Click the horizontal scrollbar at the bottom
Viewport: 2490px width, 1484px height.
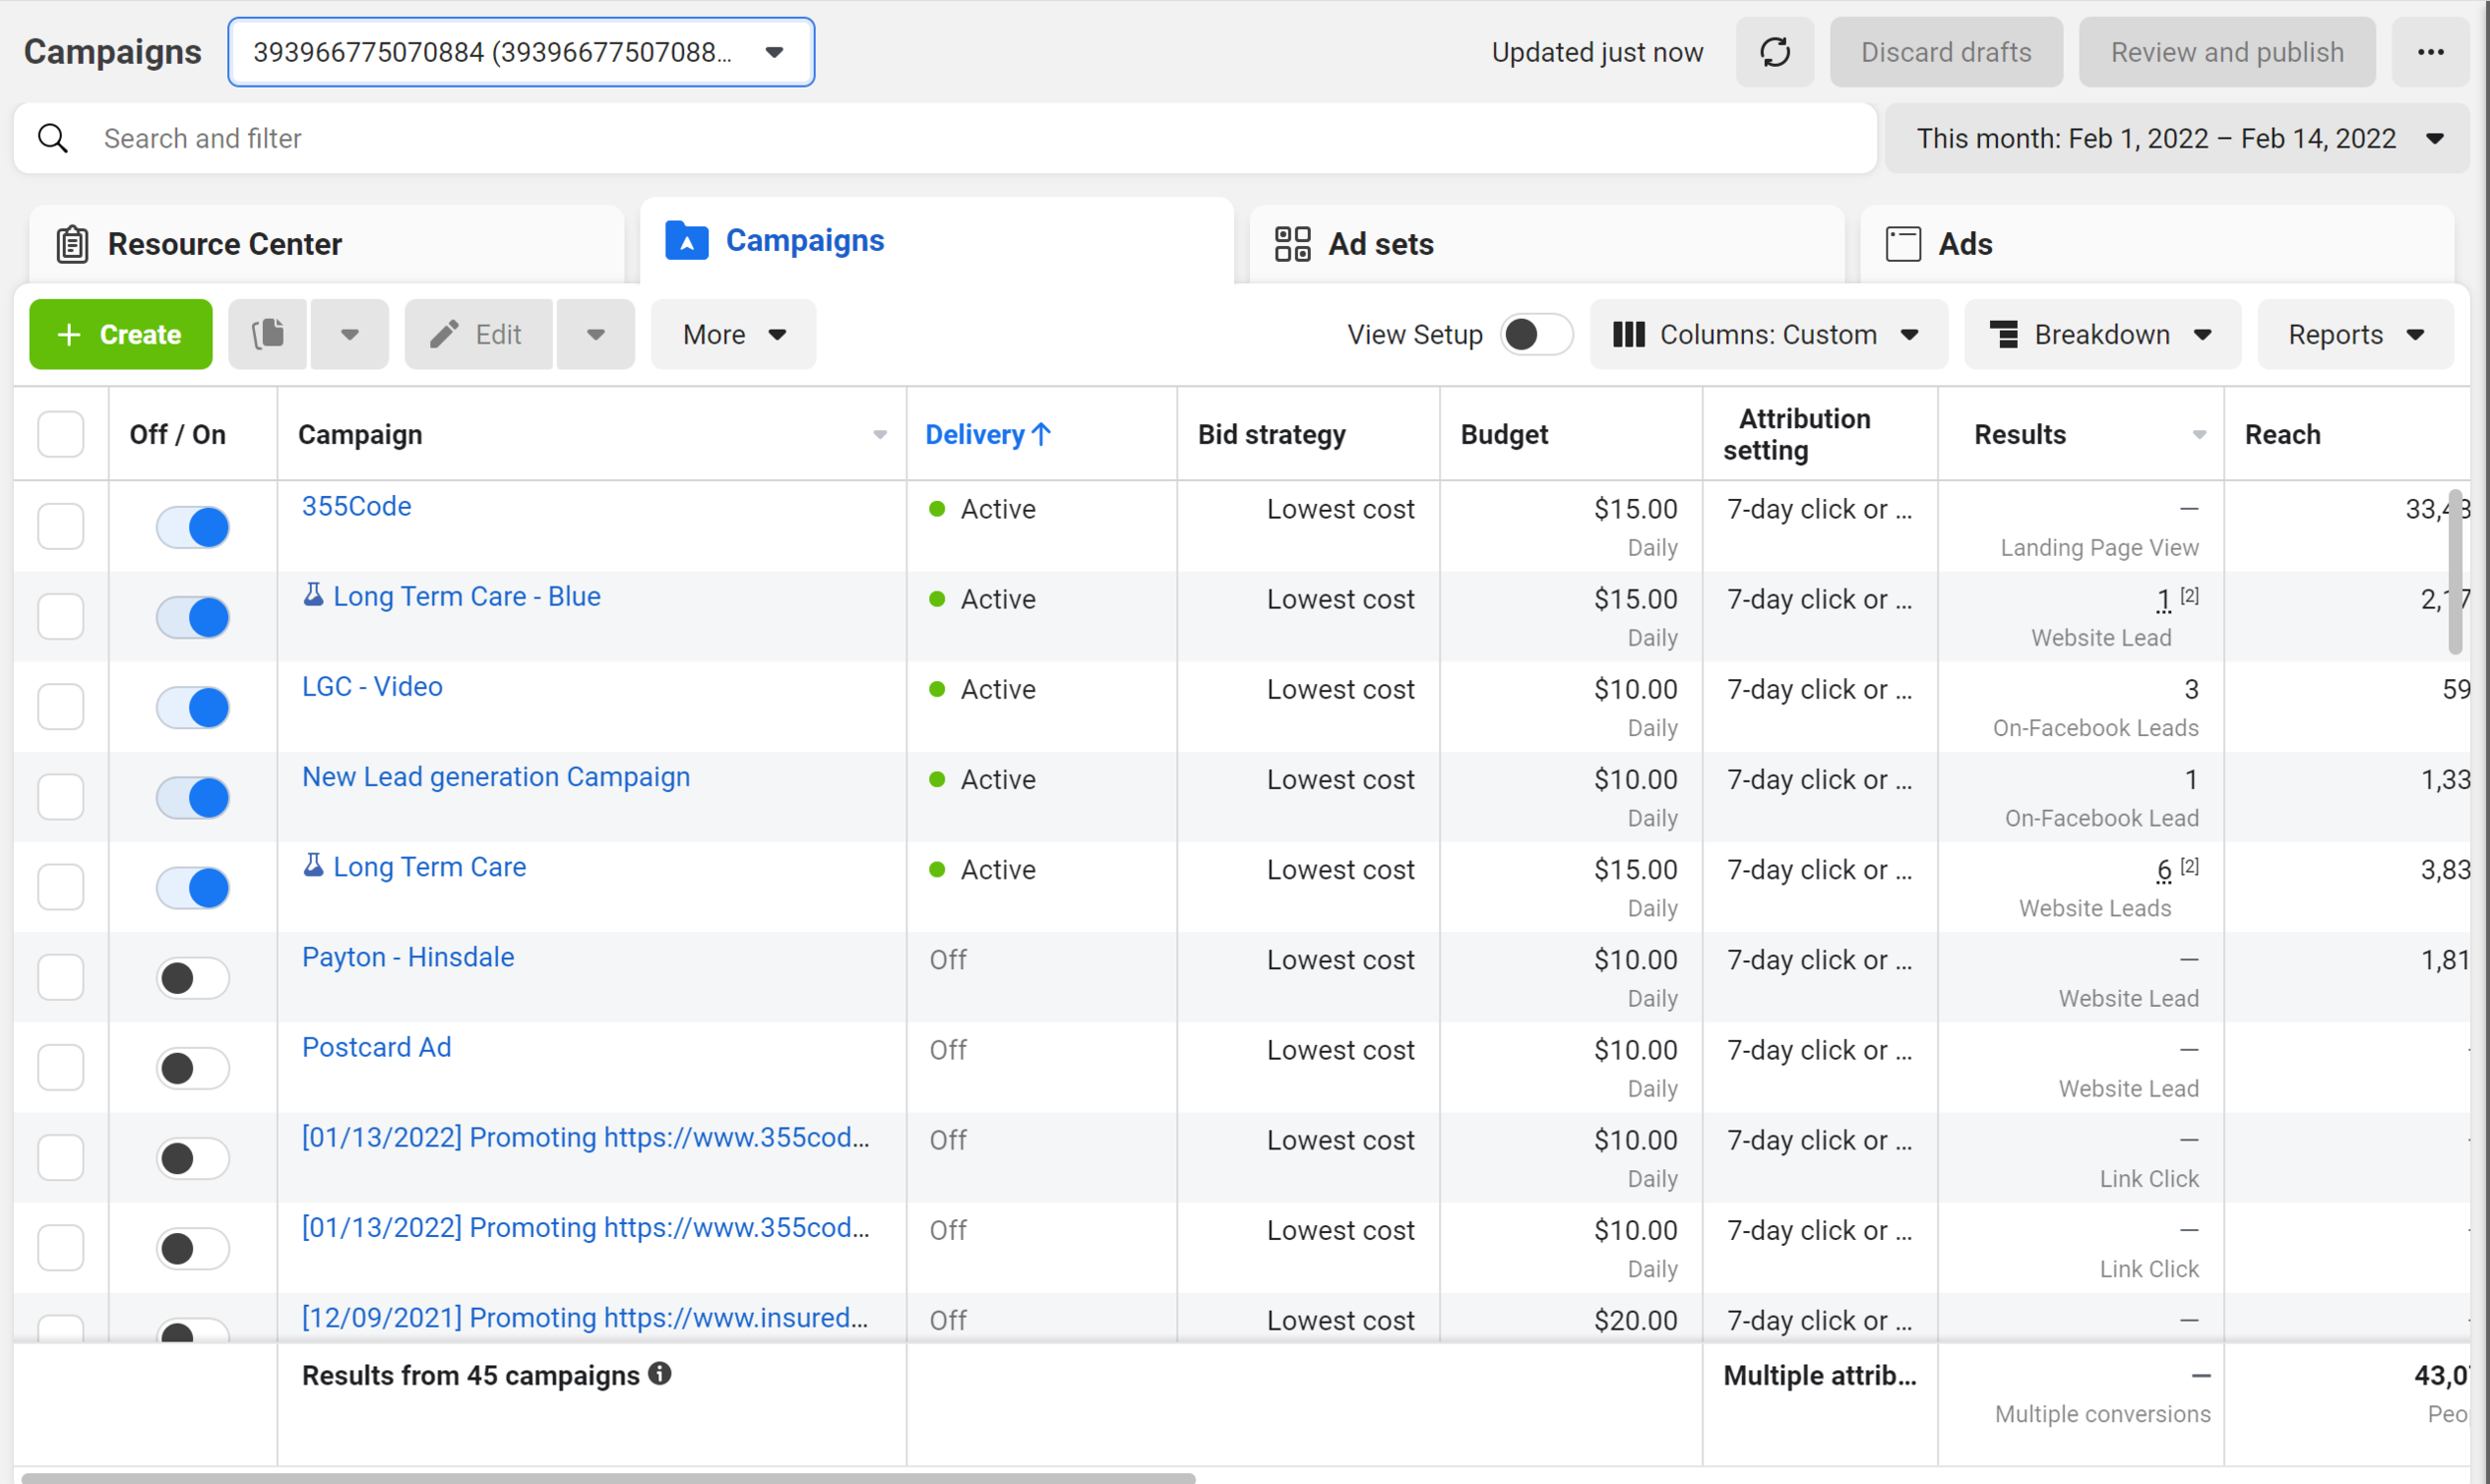608,1477
